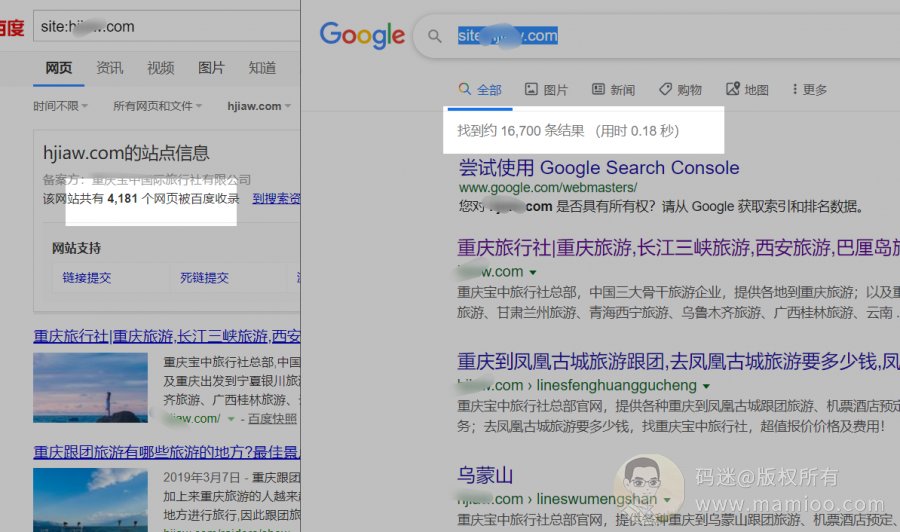This screenshot has height=532, width=900.
Task: Click the 死链提交 link
Action: point(204,278)
